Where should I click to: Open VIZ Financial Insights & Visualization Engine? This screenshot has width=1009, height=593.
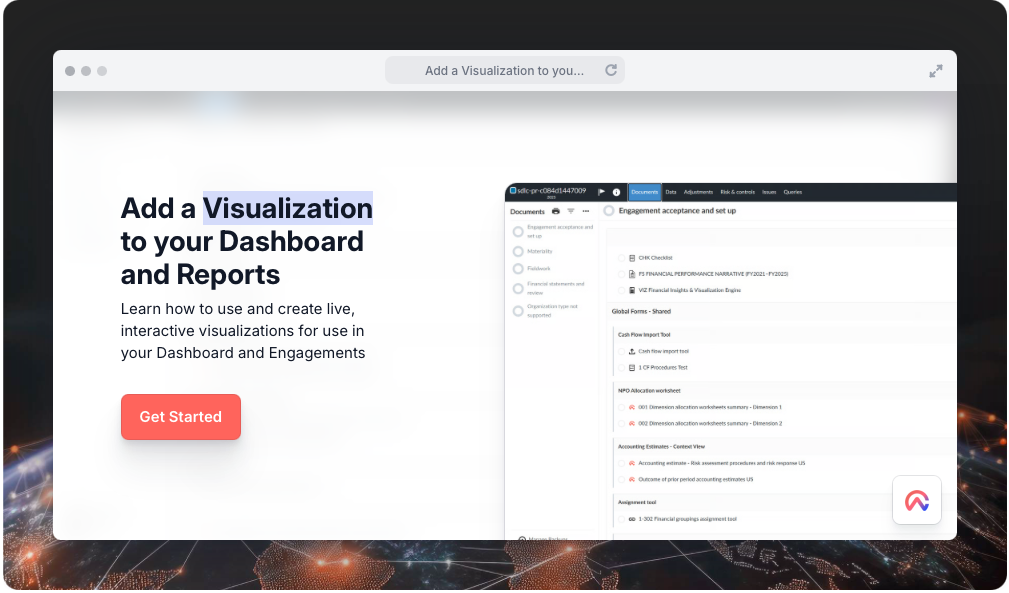coord(689,290)
